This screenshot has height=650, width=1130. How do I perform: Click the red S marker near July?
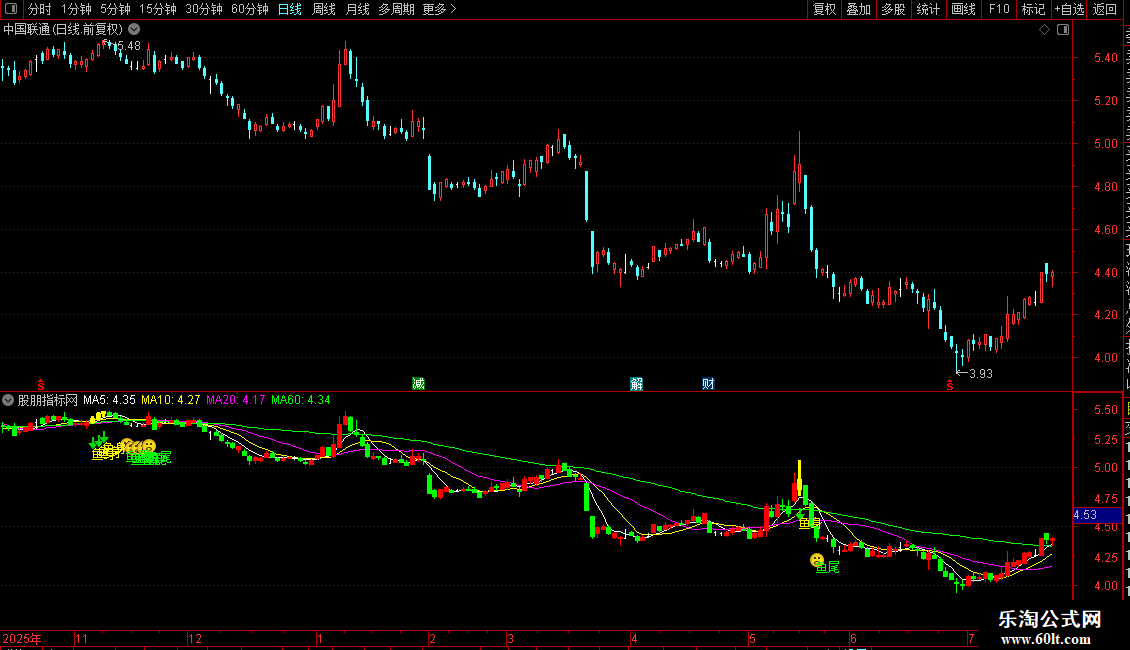[950, 385]
